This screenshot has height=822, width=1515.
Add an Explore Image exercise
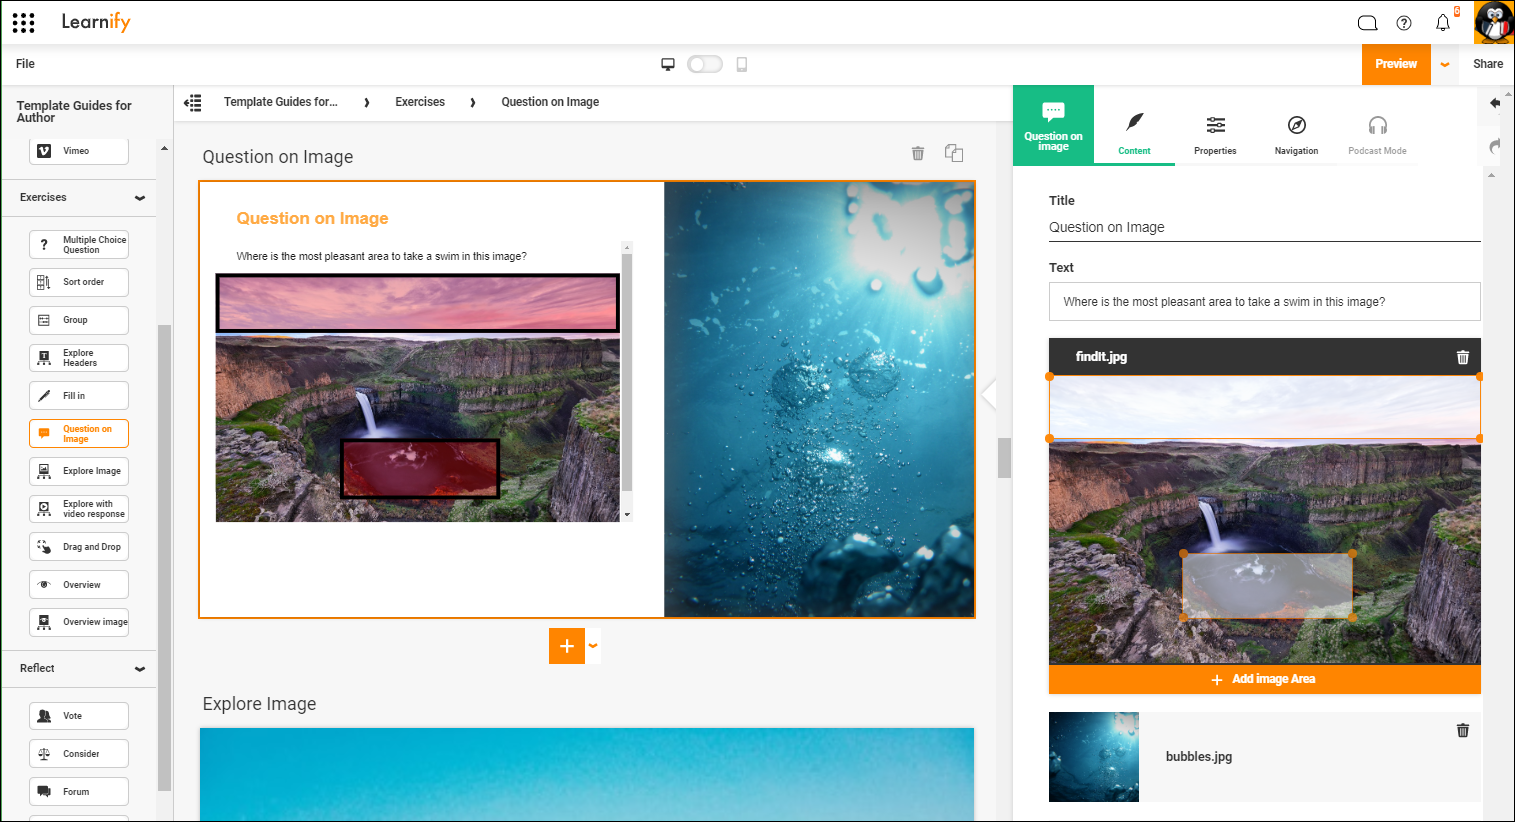(x=79, y=471)
